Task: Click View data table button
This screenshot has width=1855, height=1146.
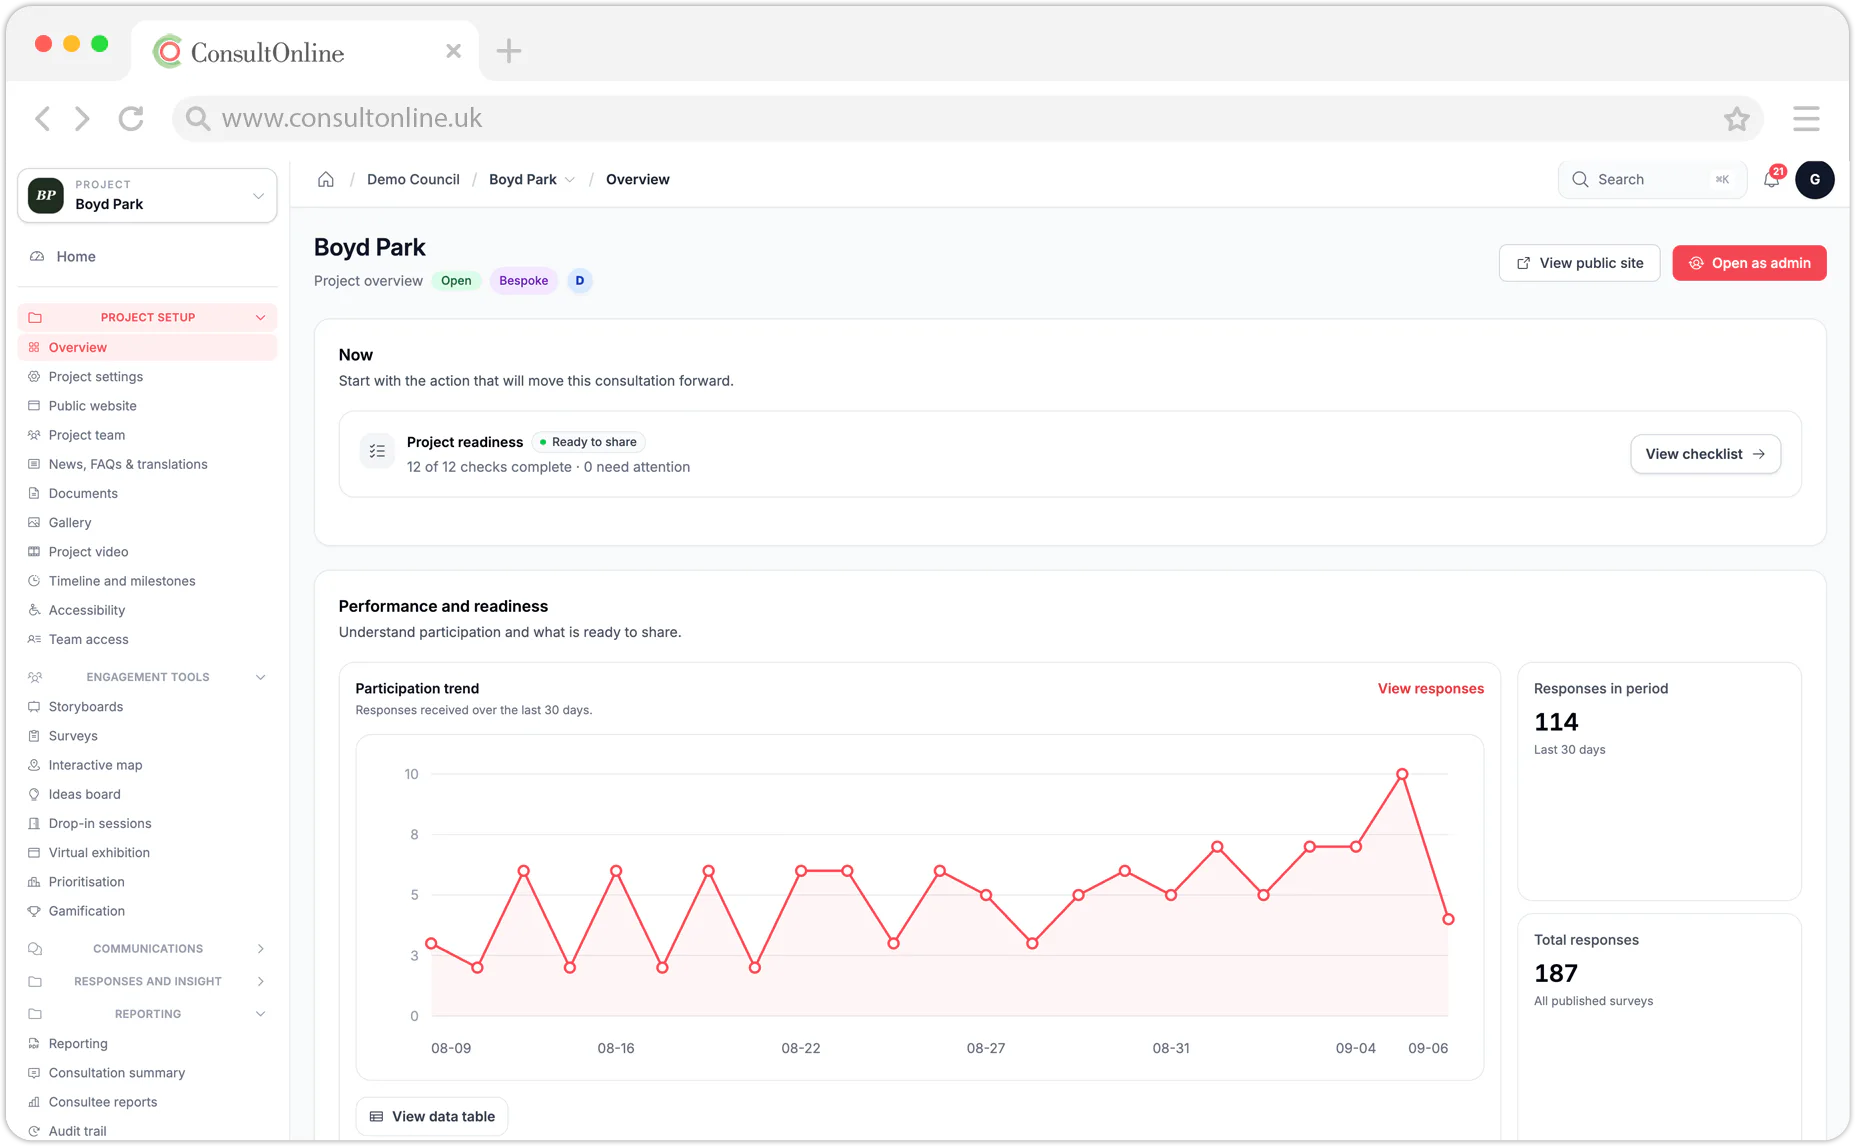Action: point(432,1117)
